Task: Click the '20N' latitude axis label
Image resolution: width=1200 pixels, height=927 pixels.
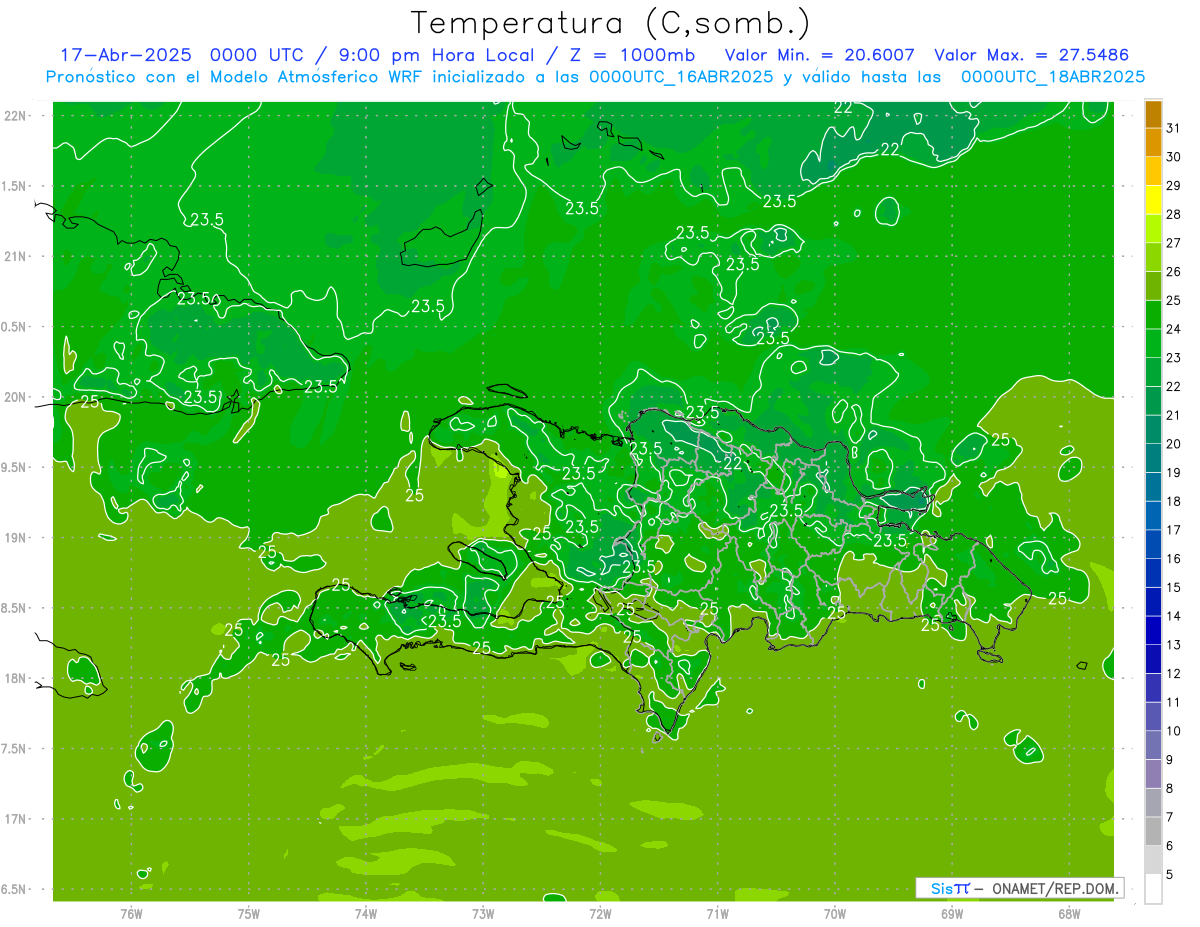Action: coord(17,397)
